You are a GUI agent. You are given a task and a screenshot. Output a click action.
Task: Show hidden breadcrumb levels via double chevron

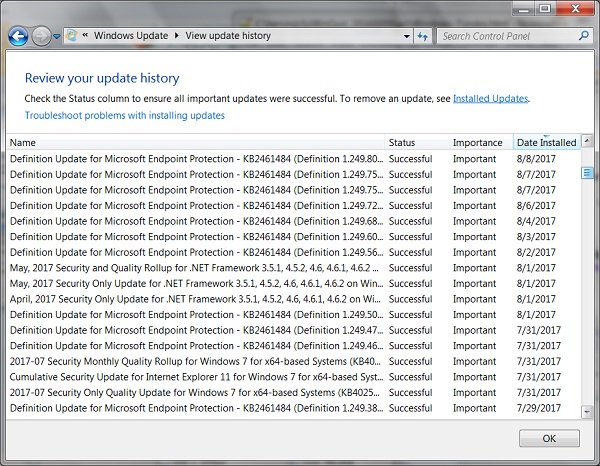[85, 35]
